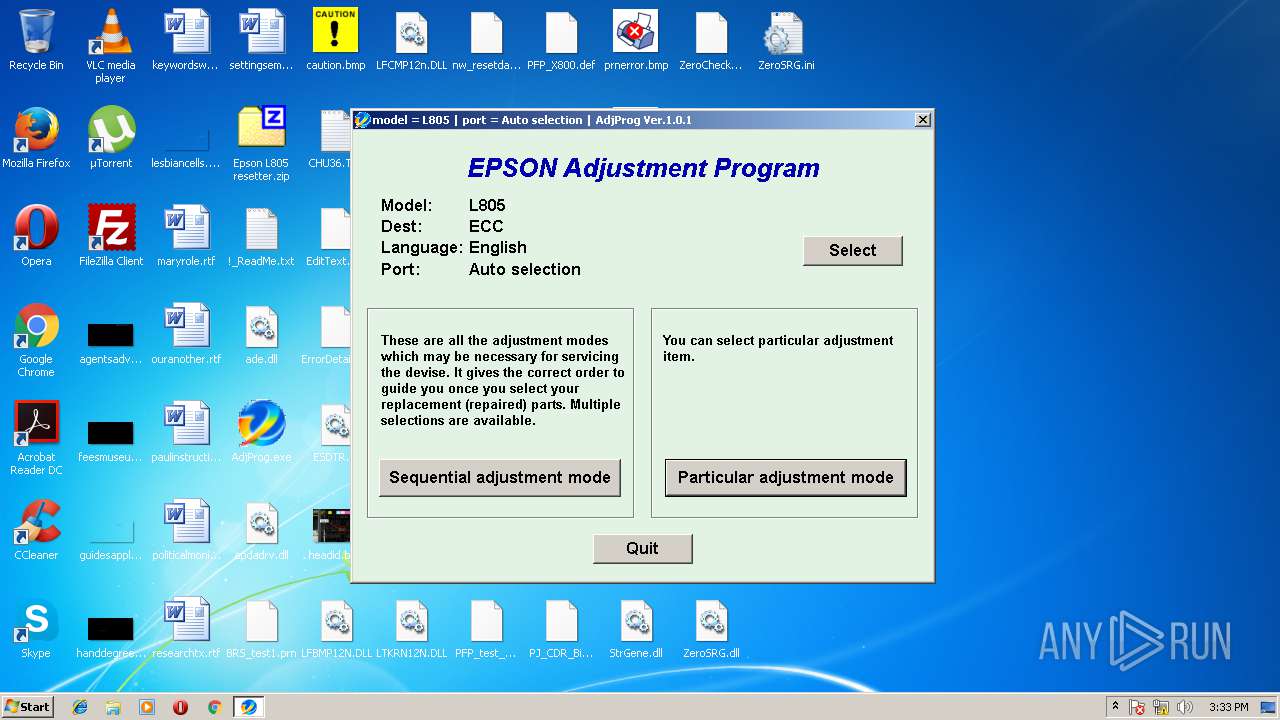The width and height of the screenshot is (1280, 720).
Task: Click the 'L805' model value
Action: pyautogui.click(x=487, y=205)
